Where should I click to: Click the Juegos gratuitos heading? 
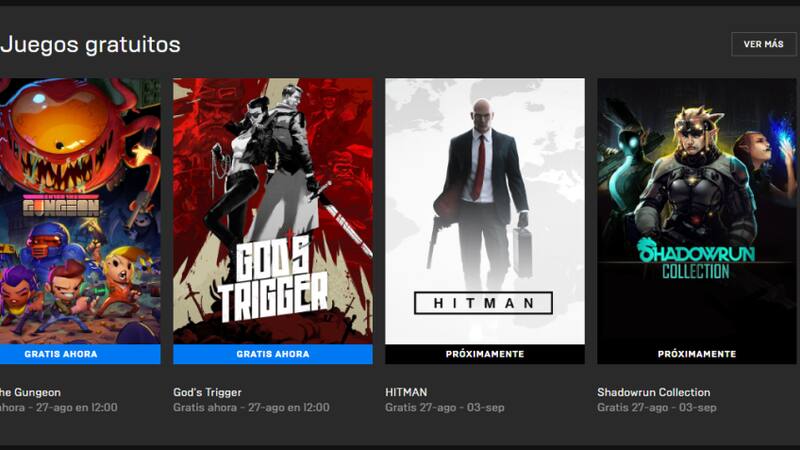tap(90, 44)
